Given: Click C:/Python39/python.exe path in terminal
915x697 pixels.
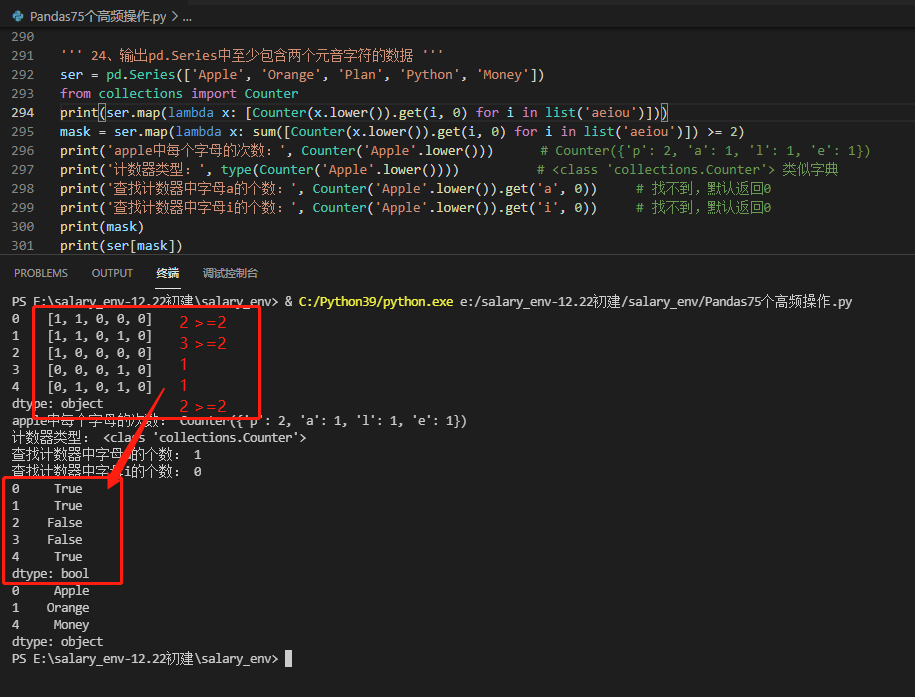Looking at the screenshot, I should tap(376, 302).
